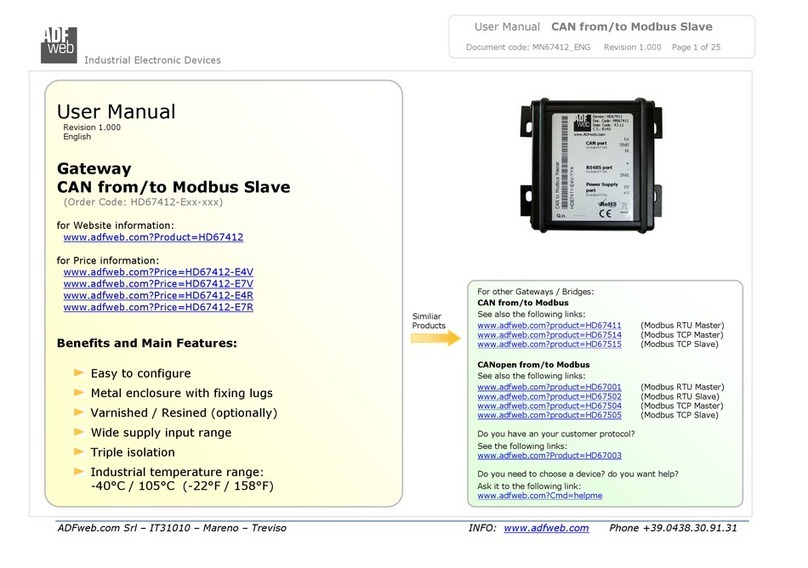The image size is (808, 568).
Task: Open custom protocol link HD67003
Action: 549,456
